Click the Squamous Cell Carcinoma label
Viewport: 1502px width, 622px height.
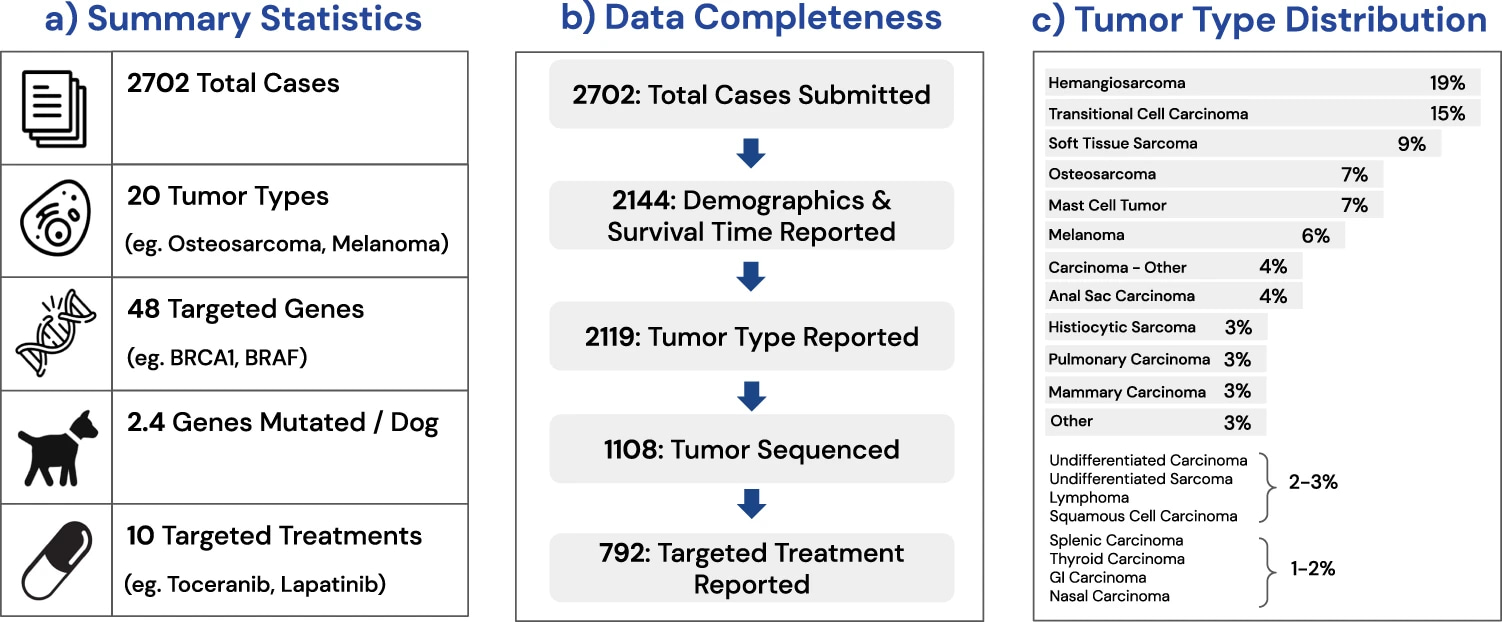[x=1143, y=516]
